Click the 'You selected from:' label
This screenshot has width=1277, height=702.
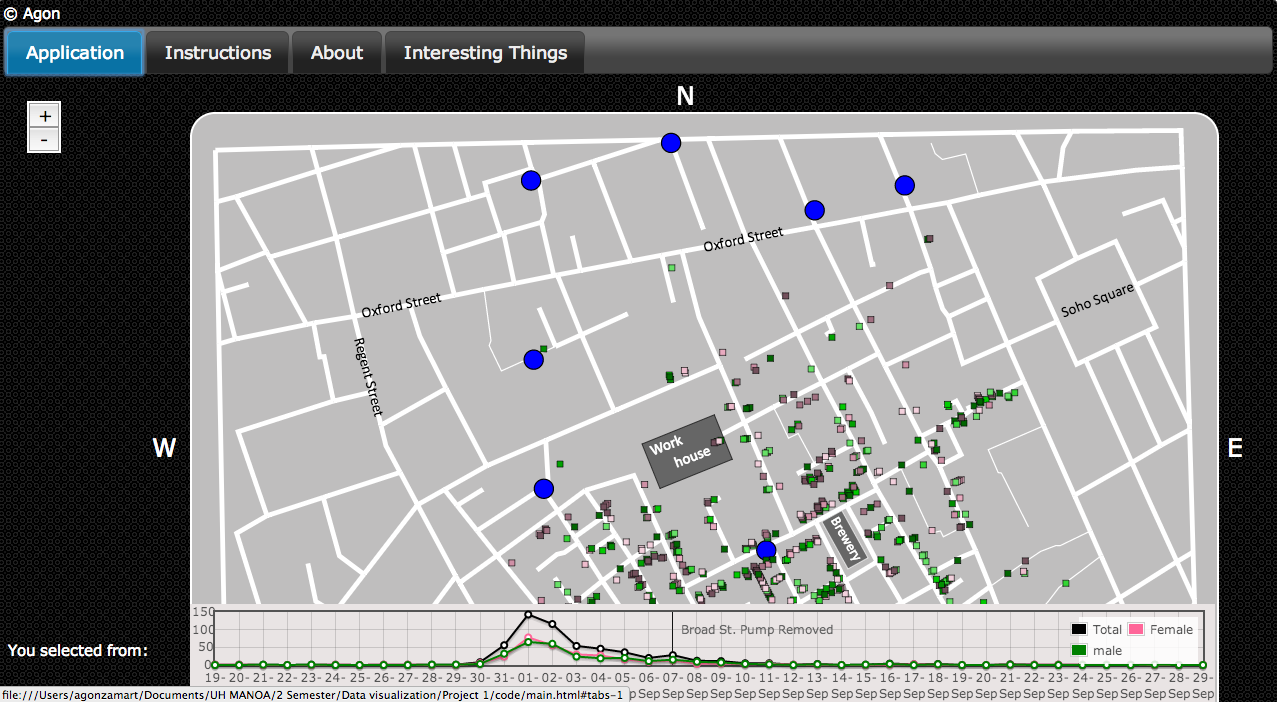pos(78,651)
